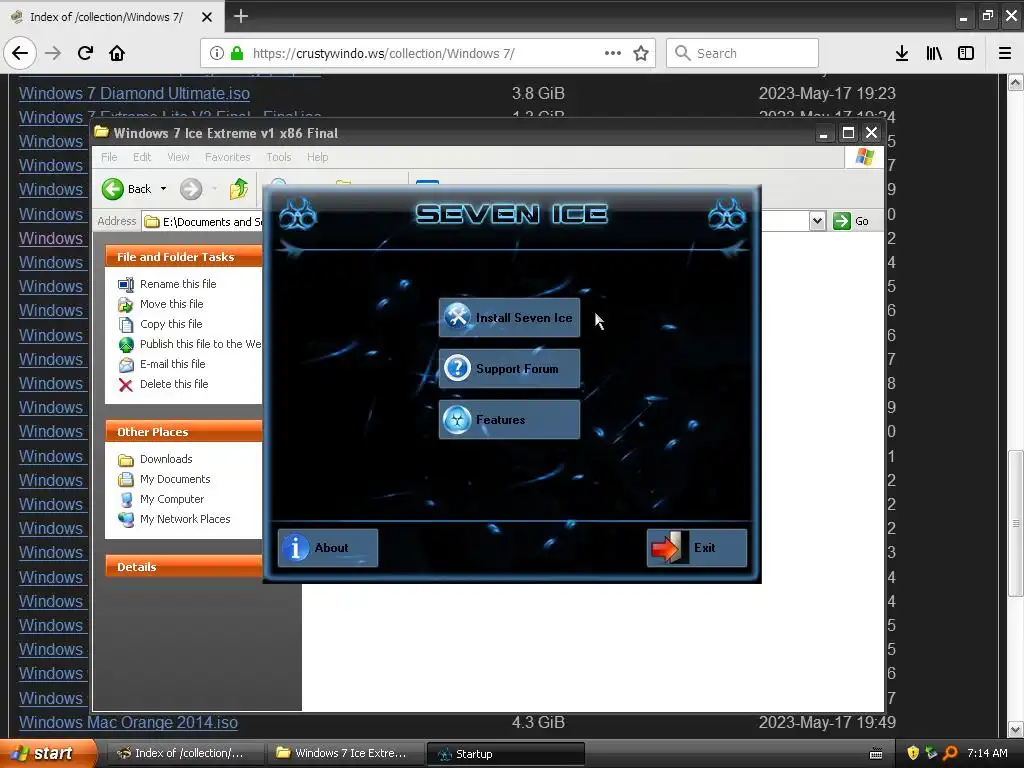
Task: Expand the Explorer address bar dropdown
Action: click(x=817, y=221)
